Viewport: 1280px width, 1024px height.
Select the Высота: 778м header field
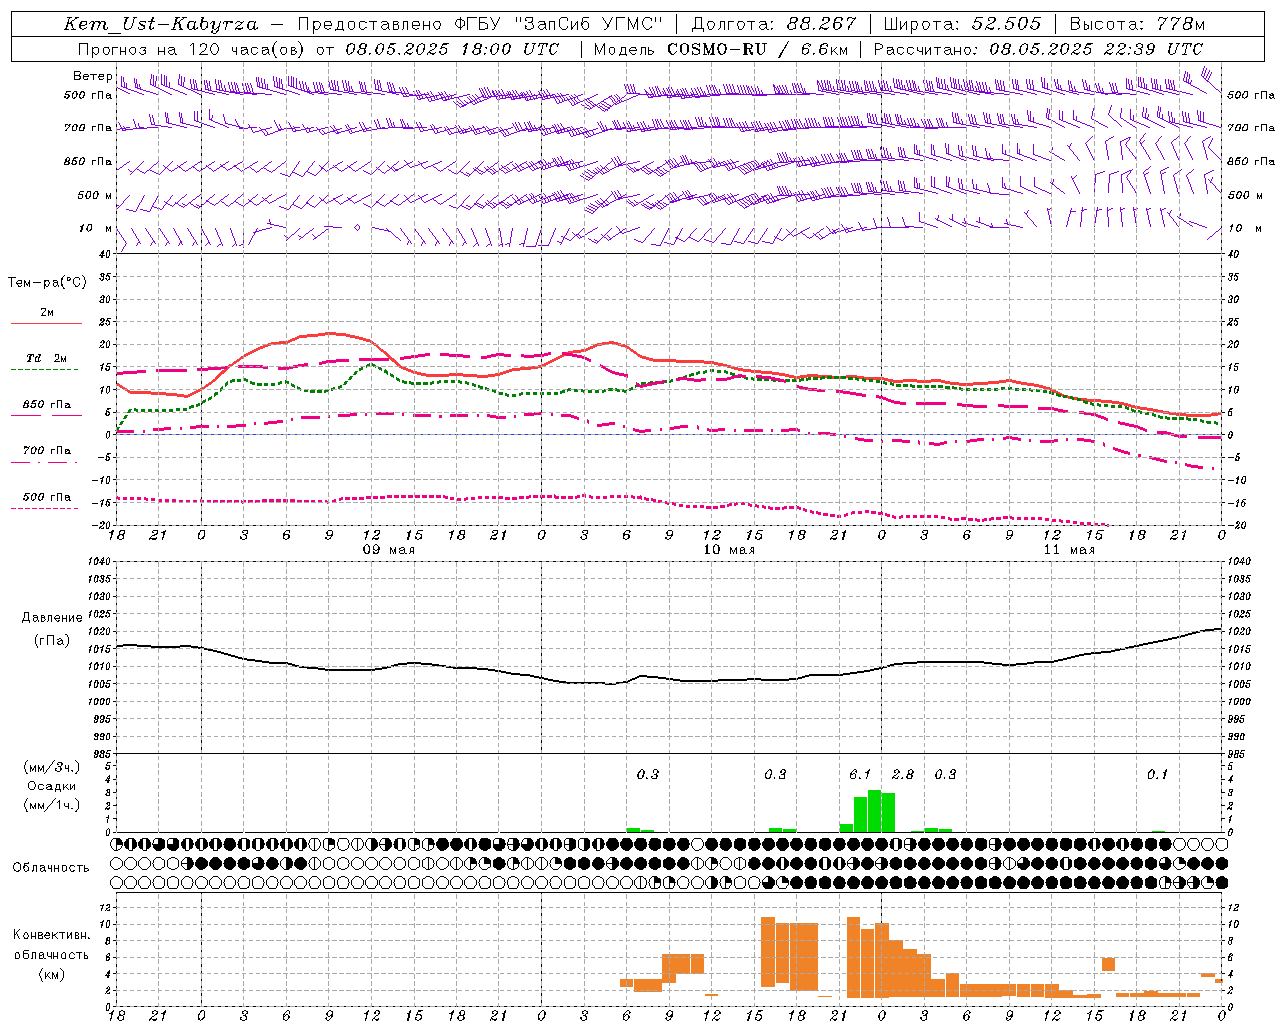pyautogui.click(x=1137, y=24)
